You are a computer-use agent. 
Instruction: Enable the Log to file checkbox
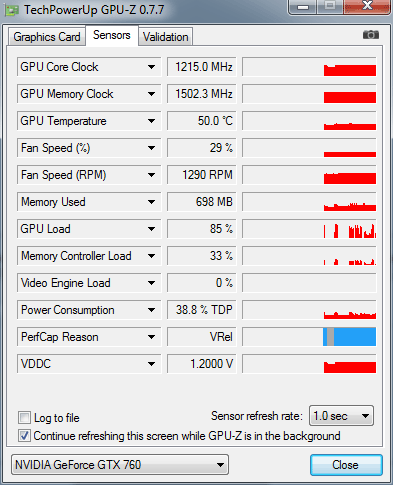24,418
